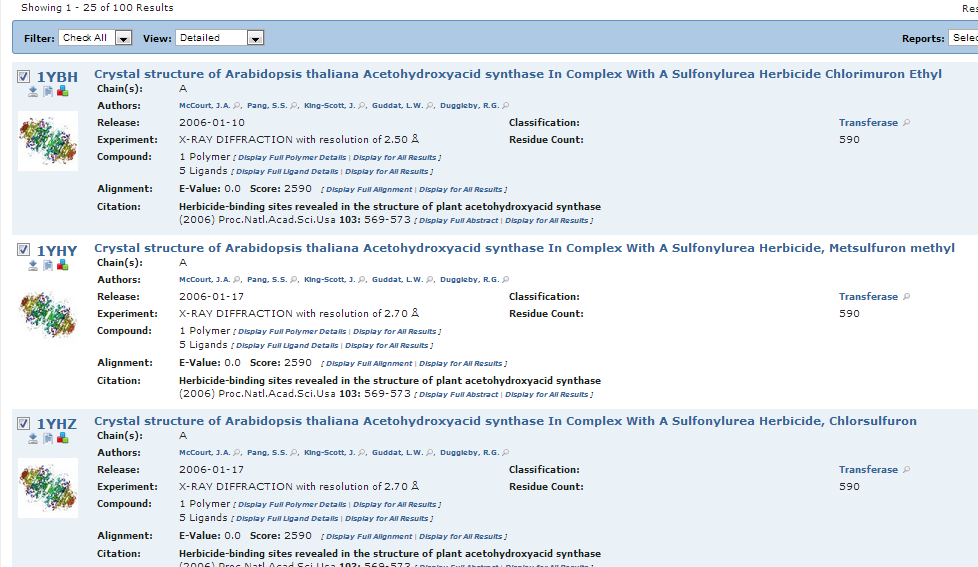This screenshot has height=567, width=978.
Task: Click Display Full Abstract for 1YBH
Action: click(458, 221)
